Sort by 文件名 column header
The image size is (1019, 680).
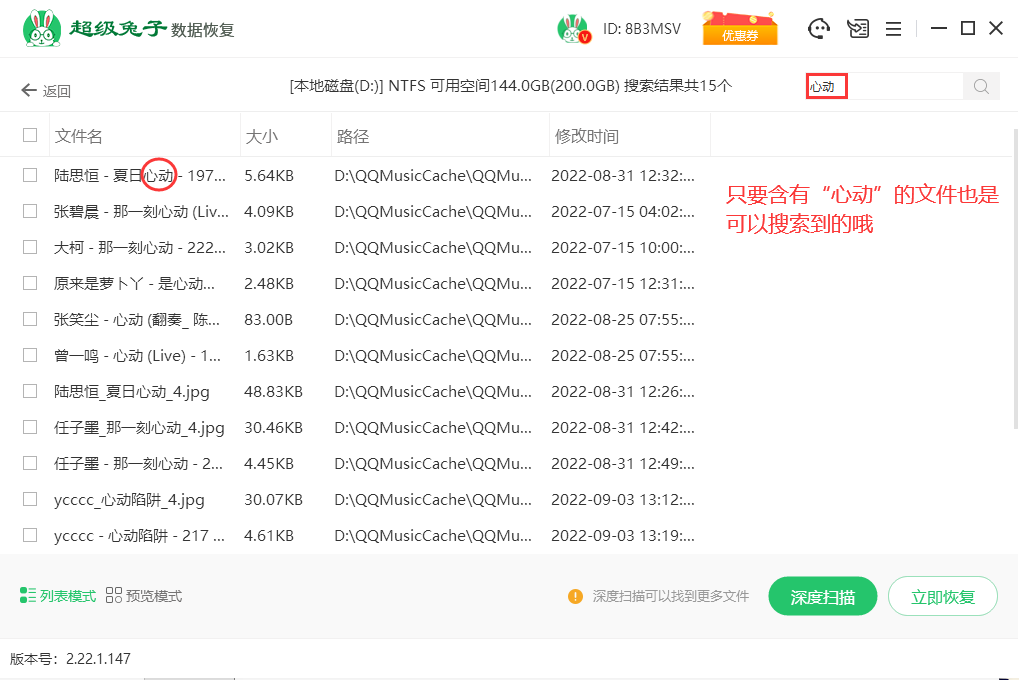point(79,136)
